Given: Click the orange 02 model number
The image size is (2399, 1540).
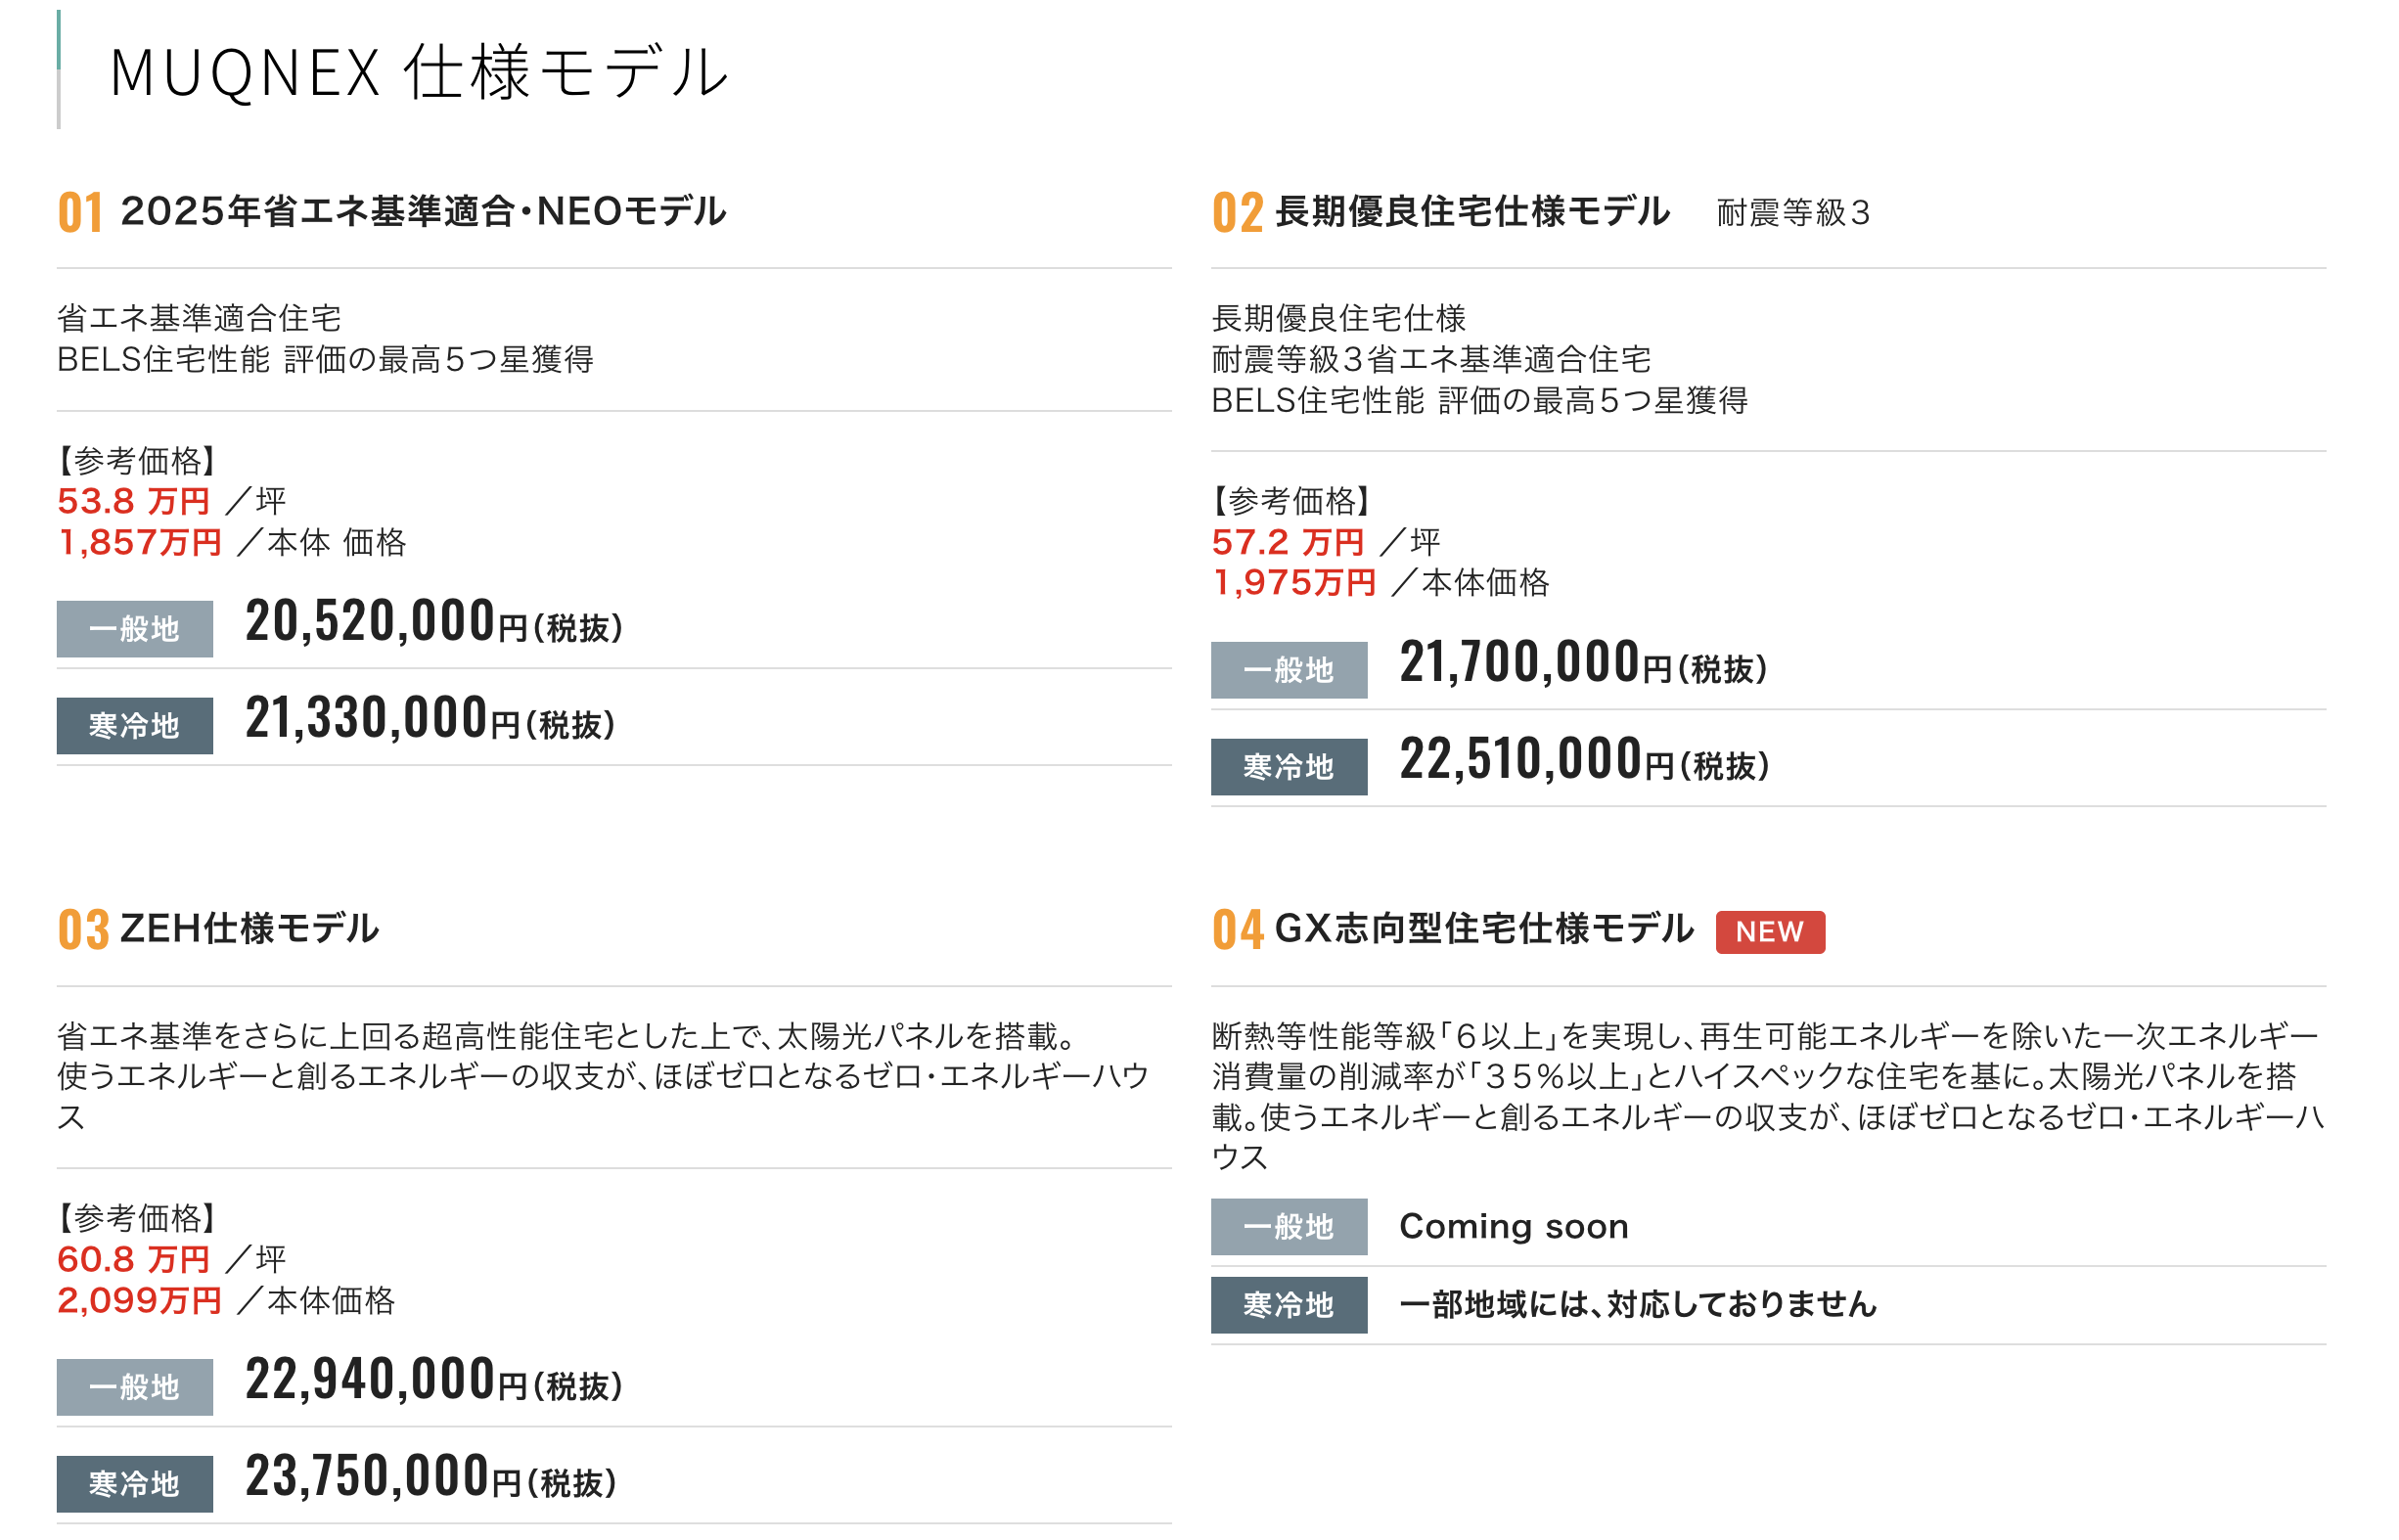Looking at the screenshot, I should pos(1237,212).
